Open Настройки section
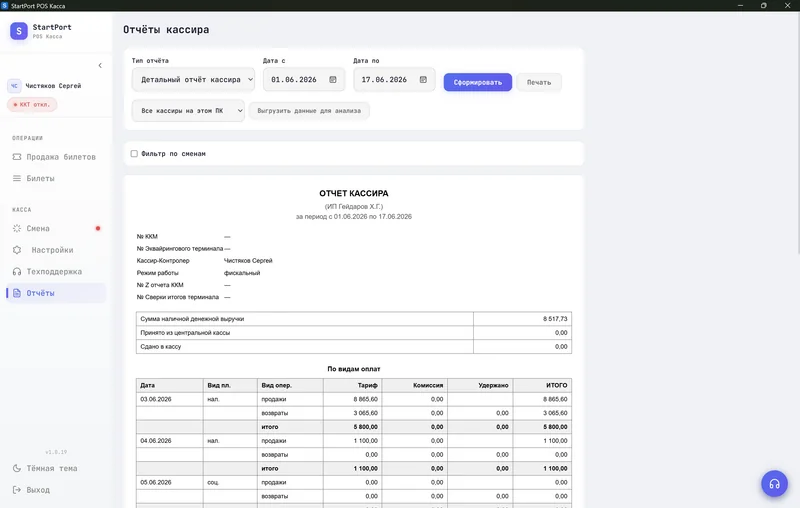 [x=56, y=250]
